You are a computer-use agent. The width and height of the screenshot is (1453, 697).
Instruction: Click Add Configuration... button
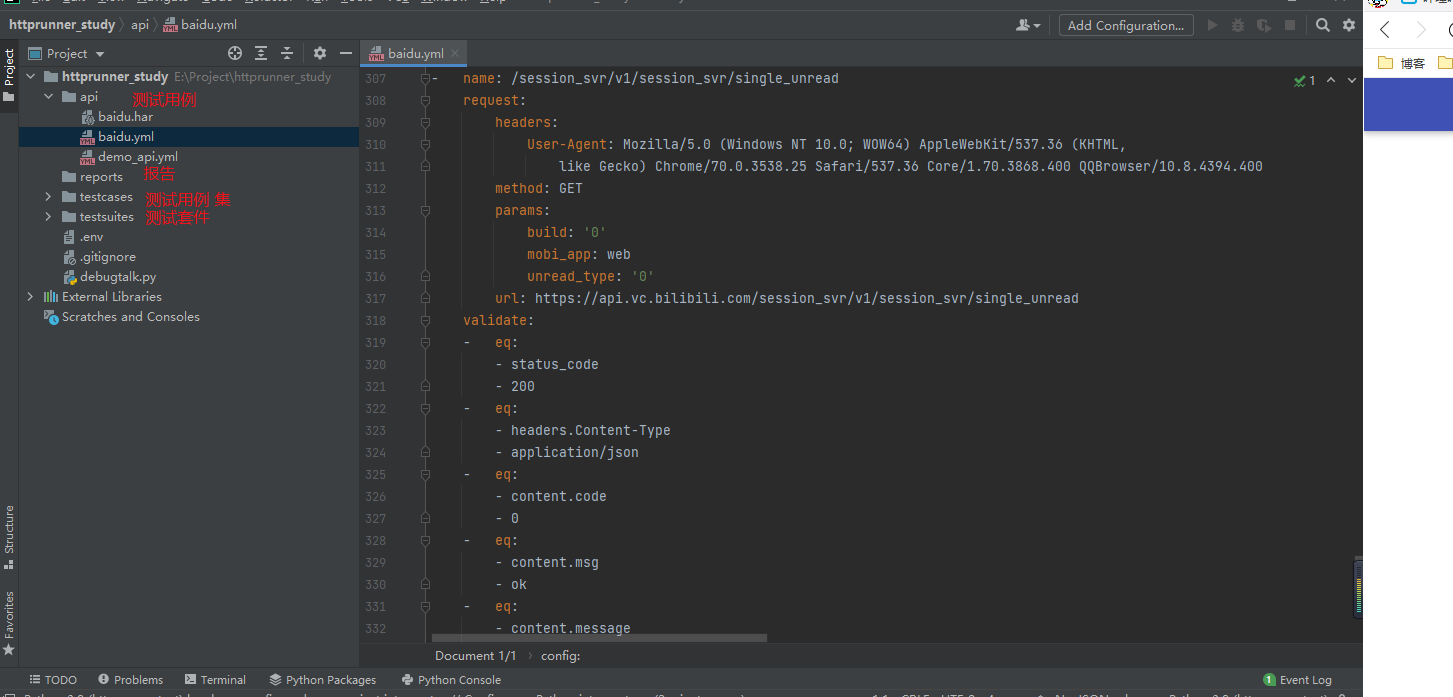pos(1126,25)
